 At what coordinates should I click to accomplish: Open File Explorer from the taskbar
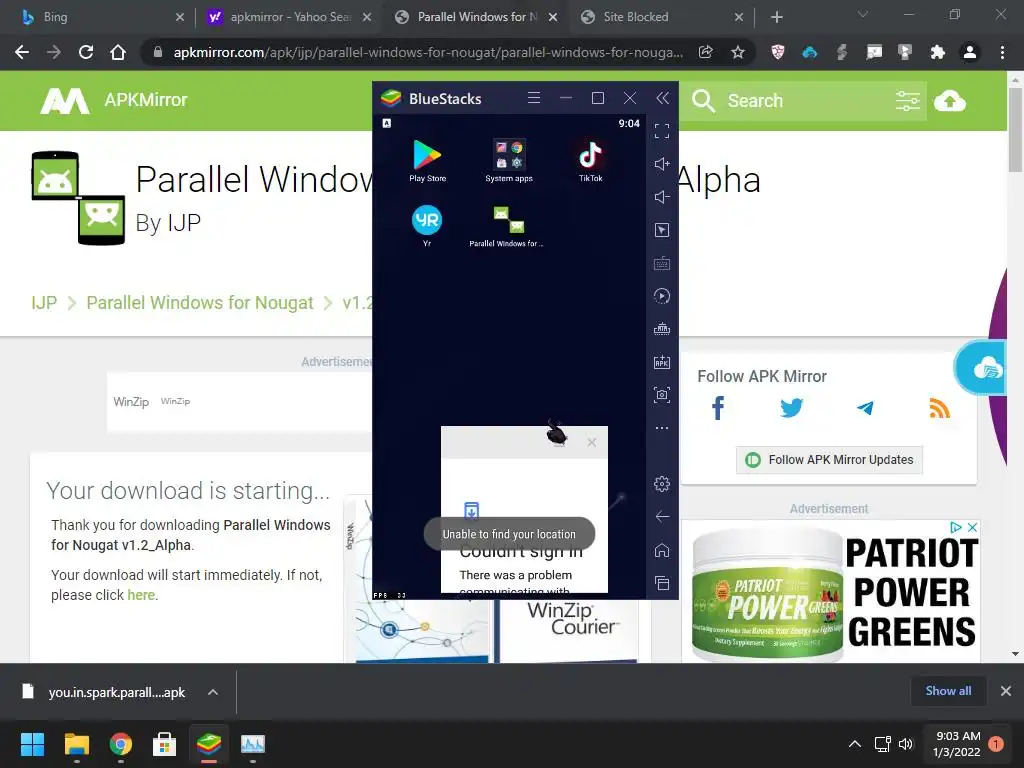coord(76,744)
